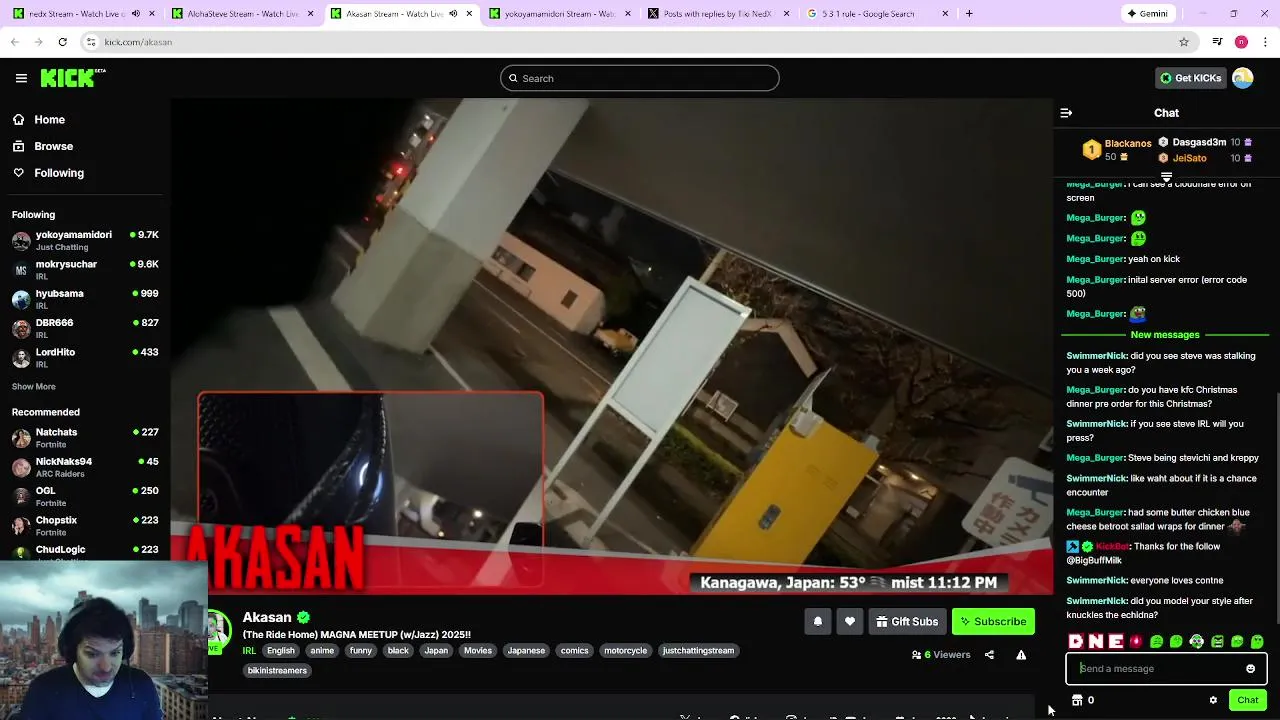This screenshot has height=720, width=1280.
Task: Click the channel shop points icon
Action: coord(1078,700)
